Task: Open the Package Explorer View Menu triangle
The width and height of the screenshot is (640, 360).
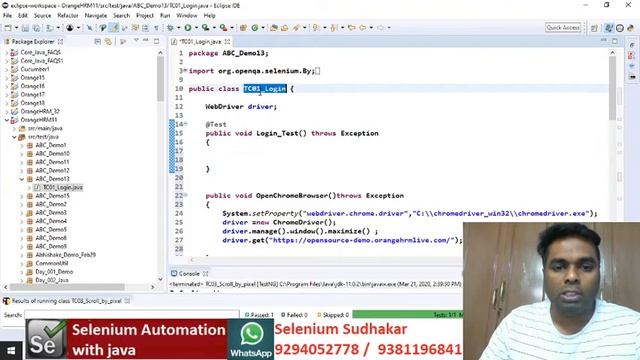Action: point(136,41)
